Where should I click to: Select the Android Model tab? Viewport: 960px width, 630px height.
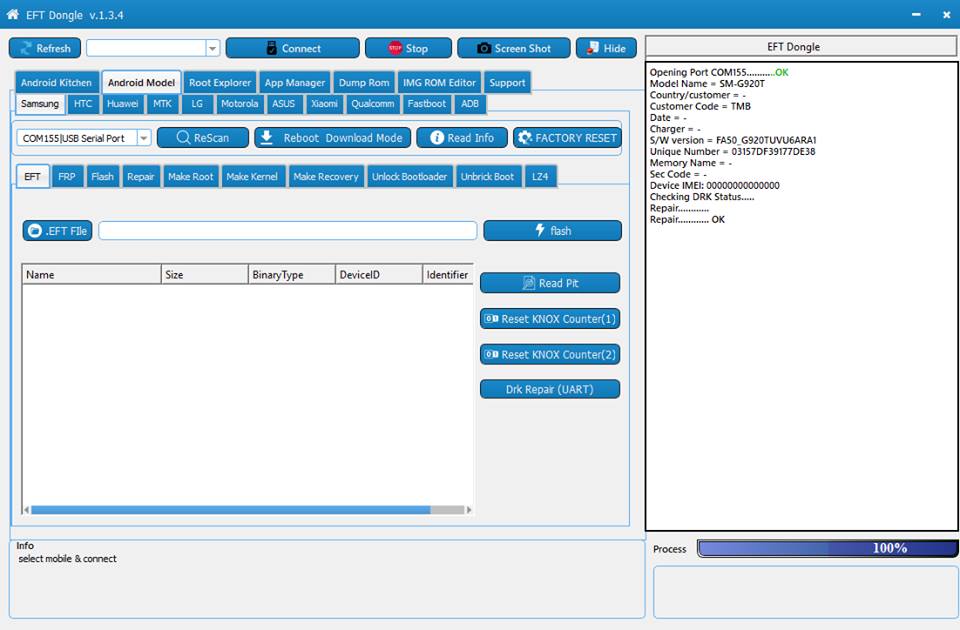click(141, 83)
